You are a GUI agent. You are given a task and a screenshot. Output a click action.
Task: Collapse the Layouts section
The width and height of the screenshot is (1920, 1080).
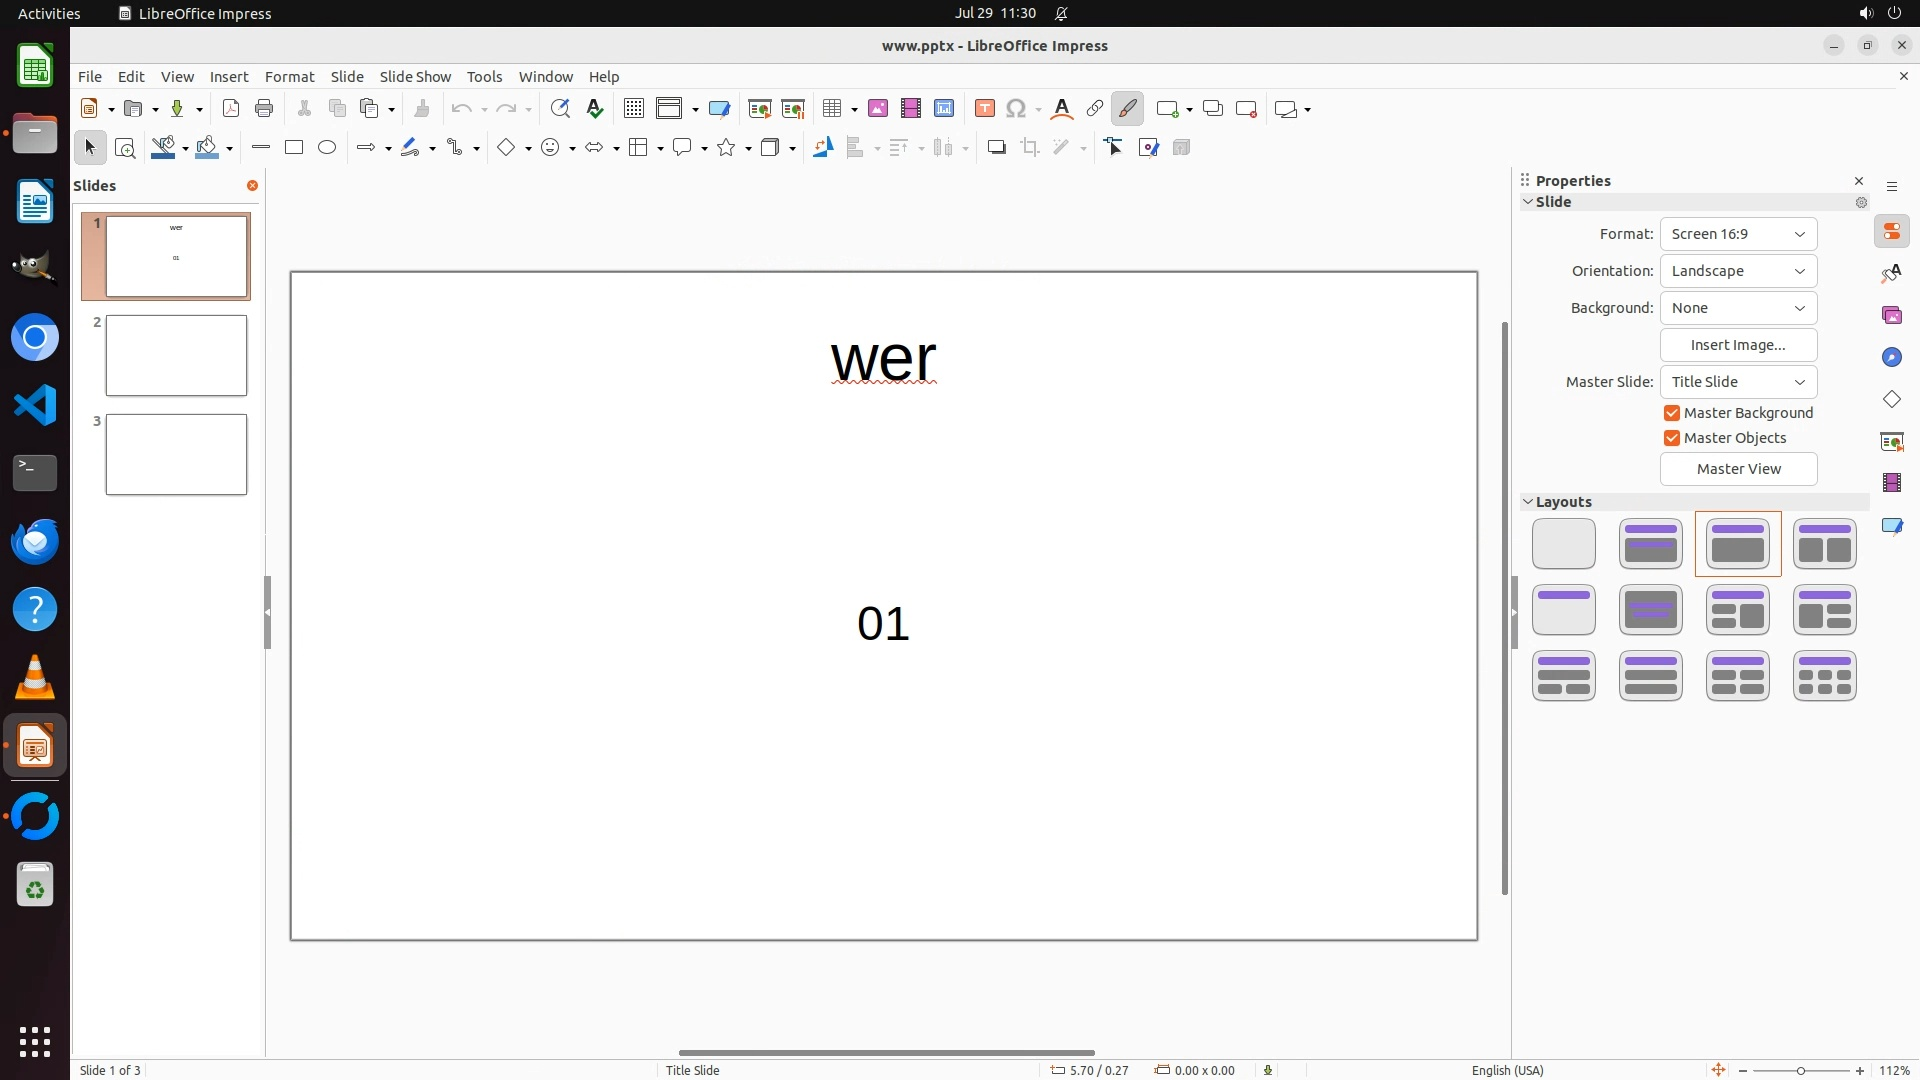coord(1528,502)
